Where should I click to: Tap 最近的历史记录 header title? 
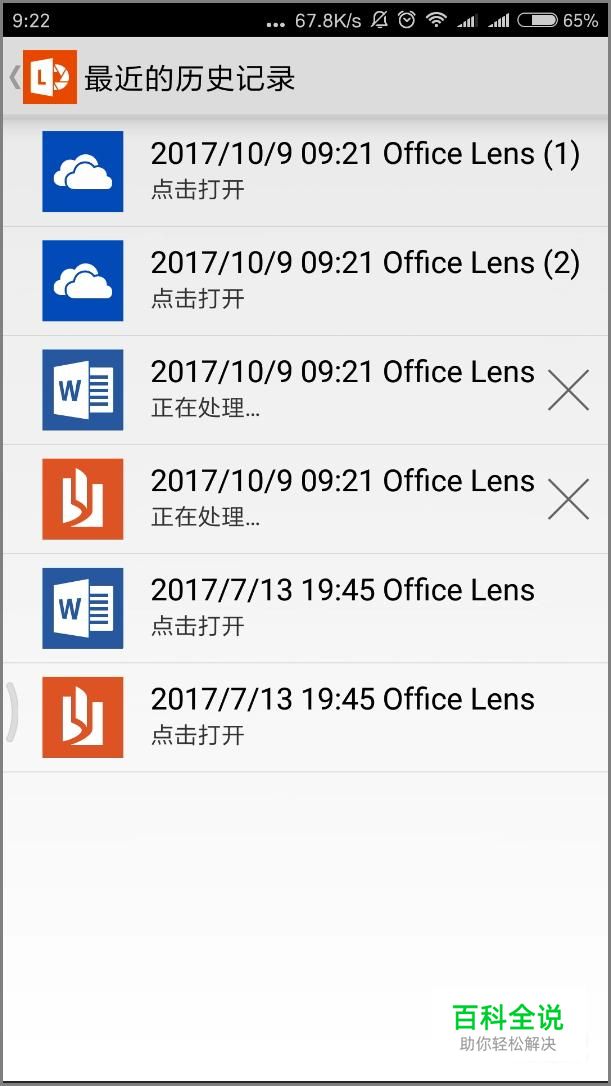(190, 78)
